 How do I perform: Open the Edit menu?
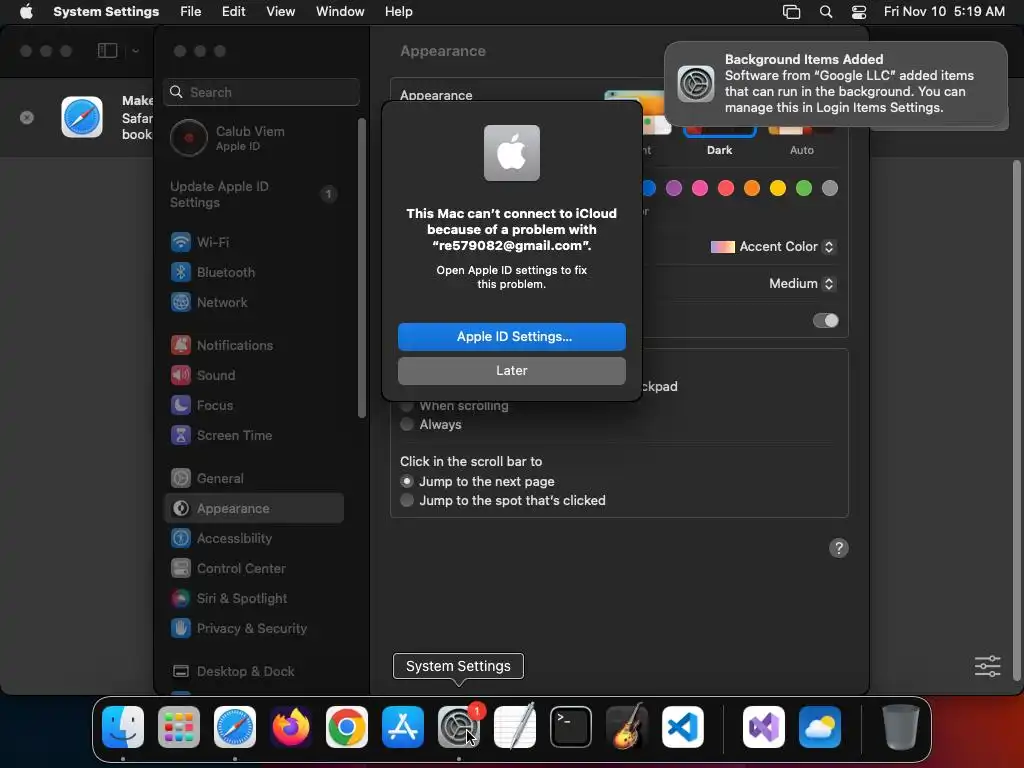click(234, 12)
